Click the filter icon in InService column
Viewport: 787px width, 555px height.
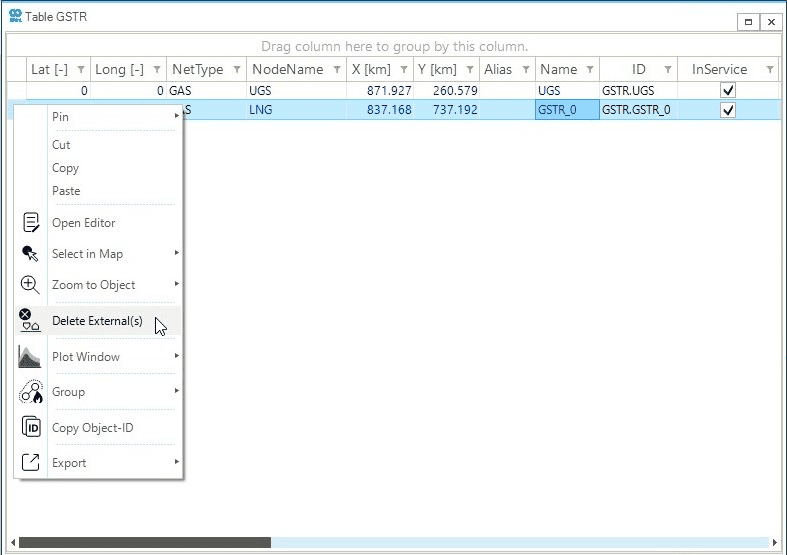[x=770, y=70]
